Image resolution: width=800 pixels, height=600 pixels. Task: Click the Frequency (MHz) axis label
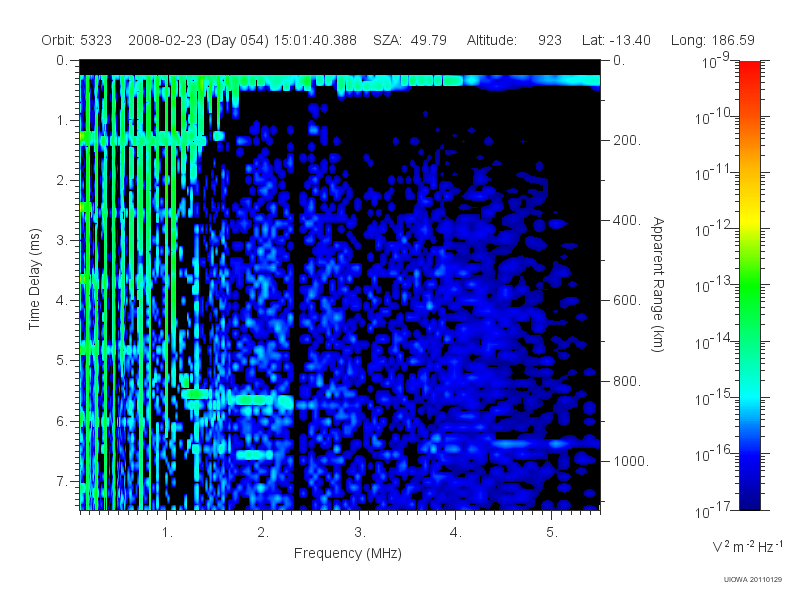pos(348,553)
